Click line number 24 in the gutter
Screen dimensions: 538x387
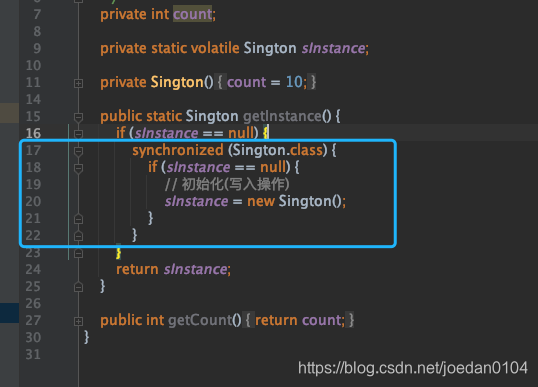(33, 269)
